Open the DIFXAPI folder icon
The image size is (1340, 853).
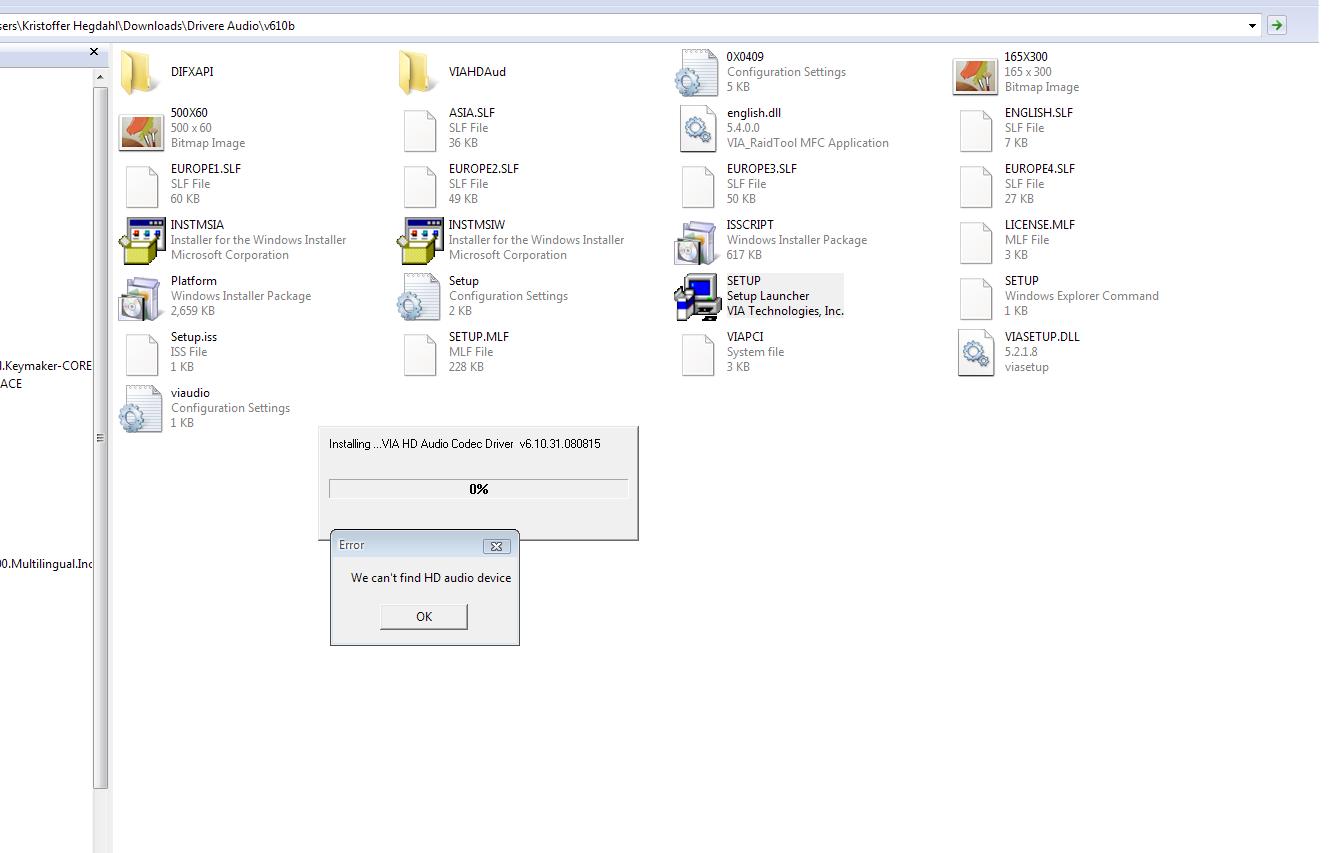[140, 72]
